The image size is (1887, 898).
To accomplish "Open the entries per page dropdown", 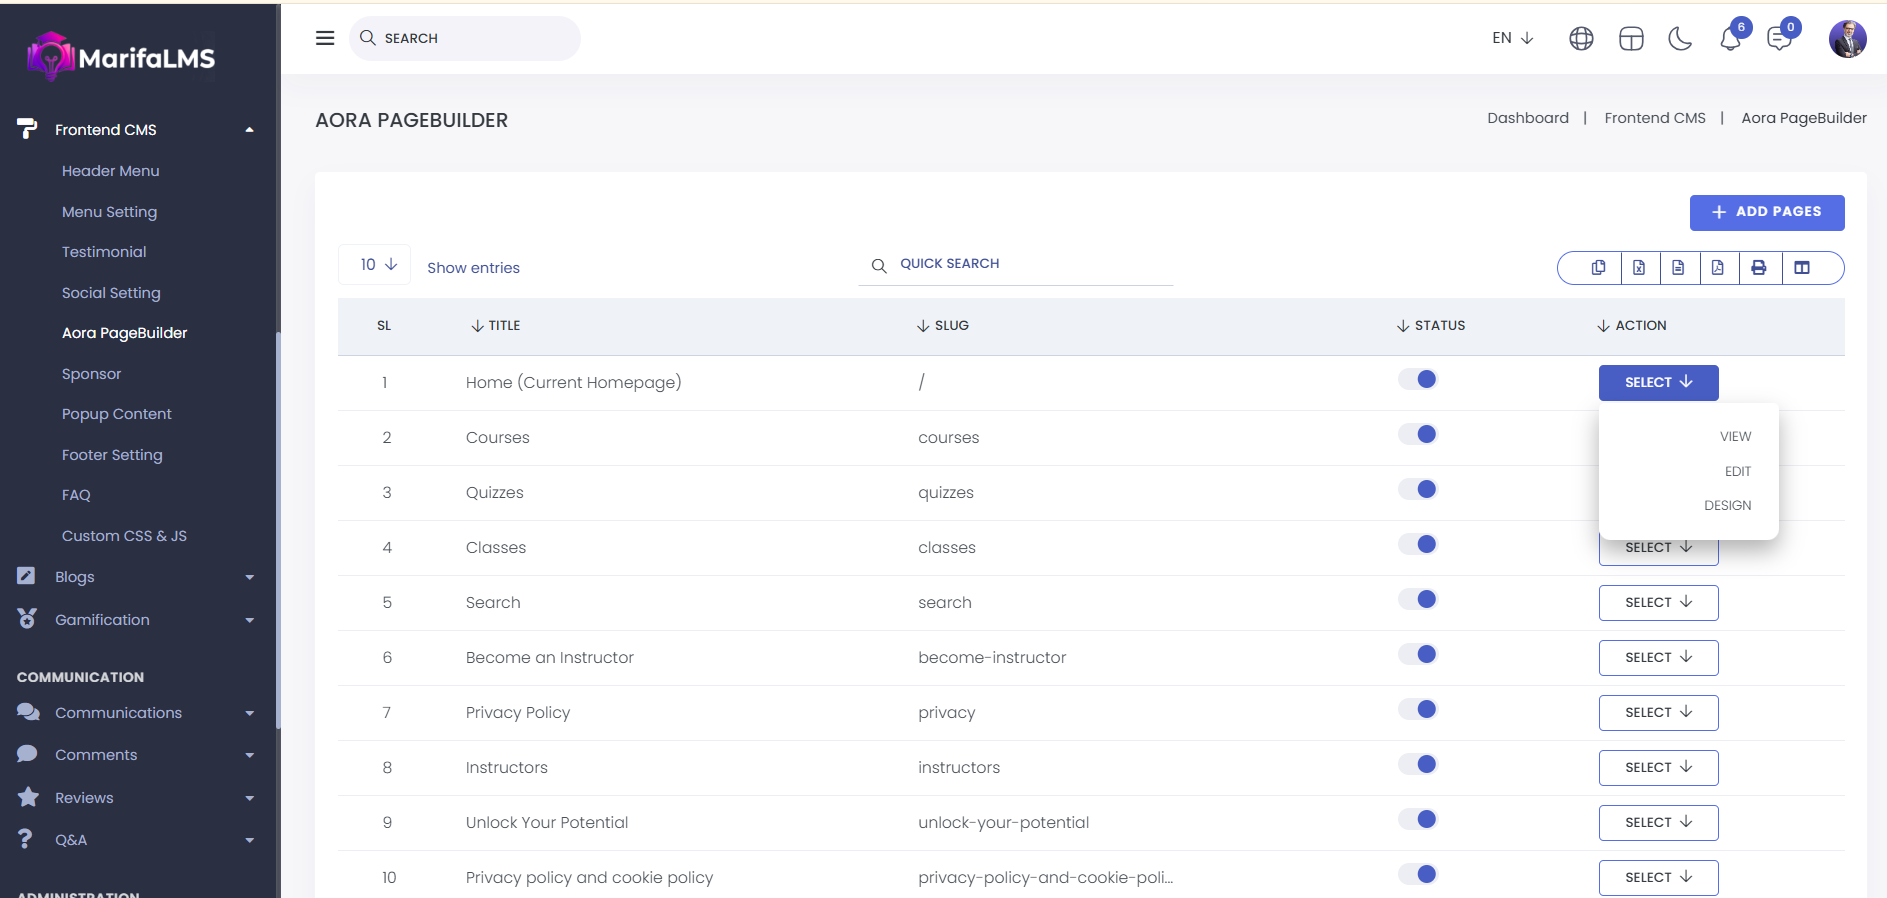I will click(377, 265).
